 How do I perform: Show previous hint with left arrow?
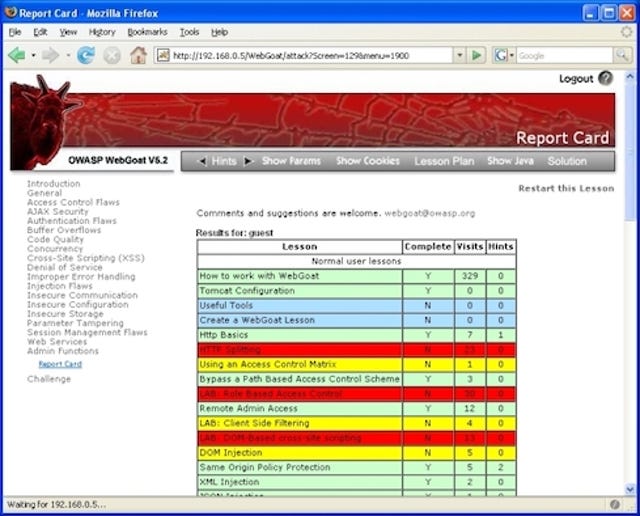202,161
